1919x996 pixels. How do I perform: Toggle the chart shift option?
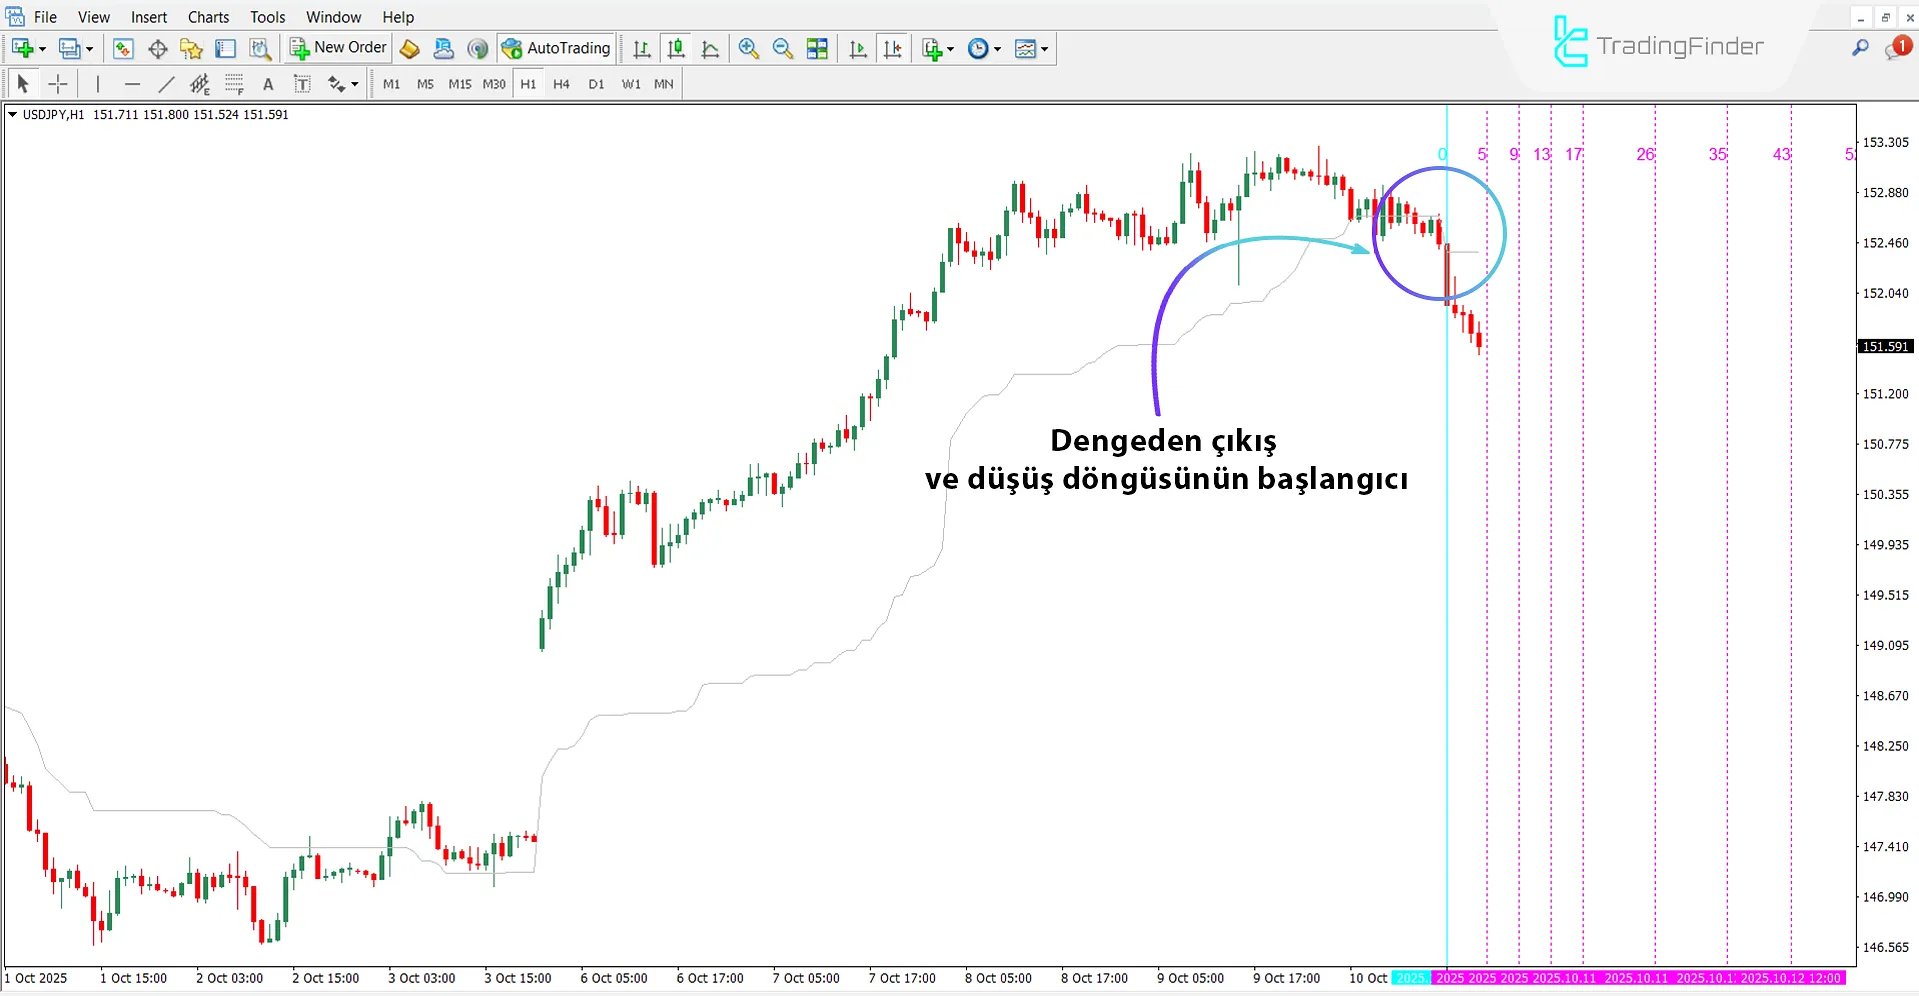pyautogui.click(x=893, y=48)
